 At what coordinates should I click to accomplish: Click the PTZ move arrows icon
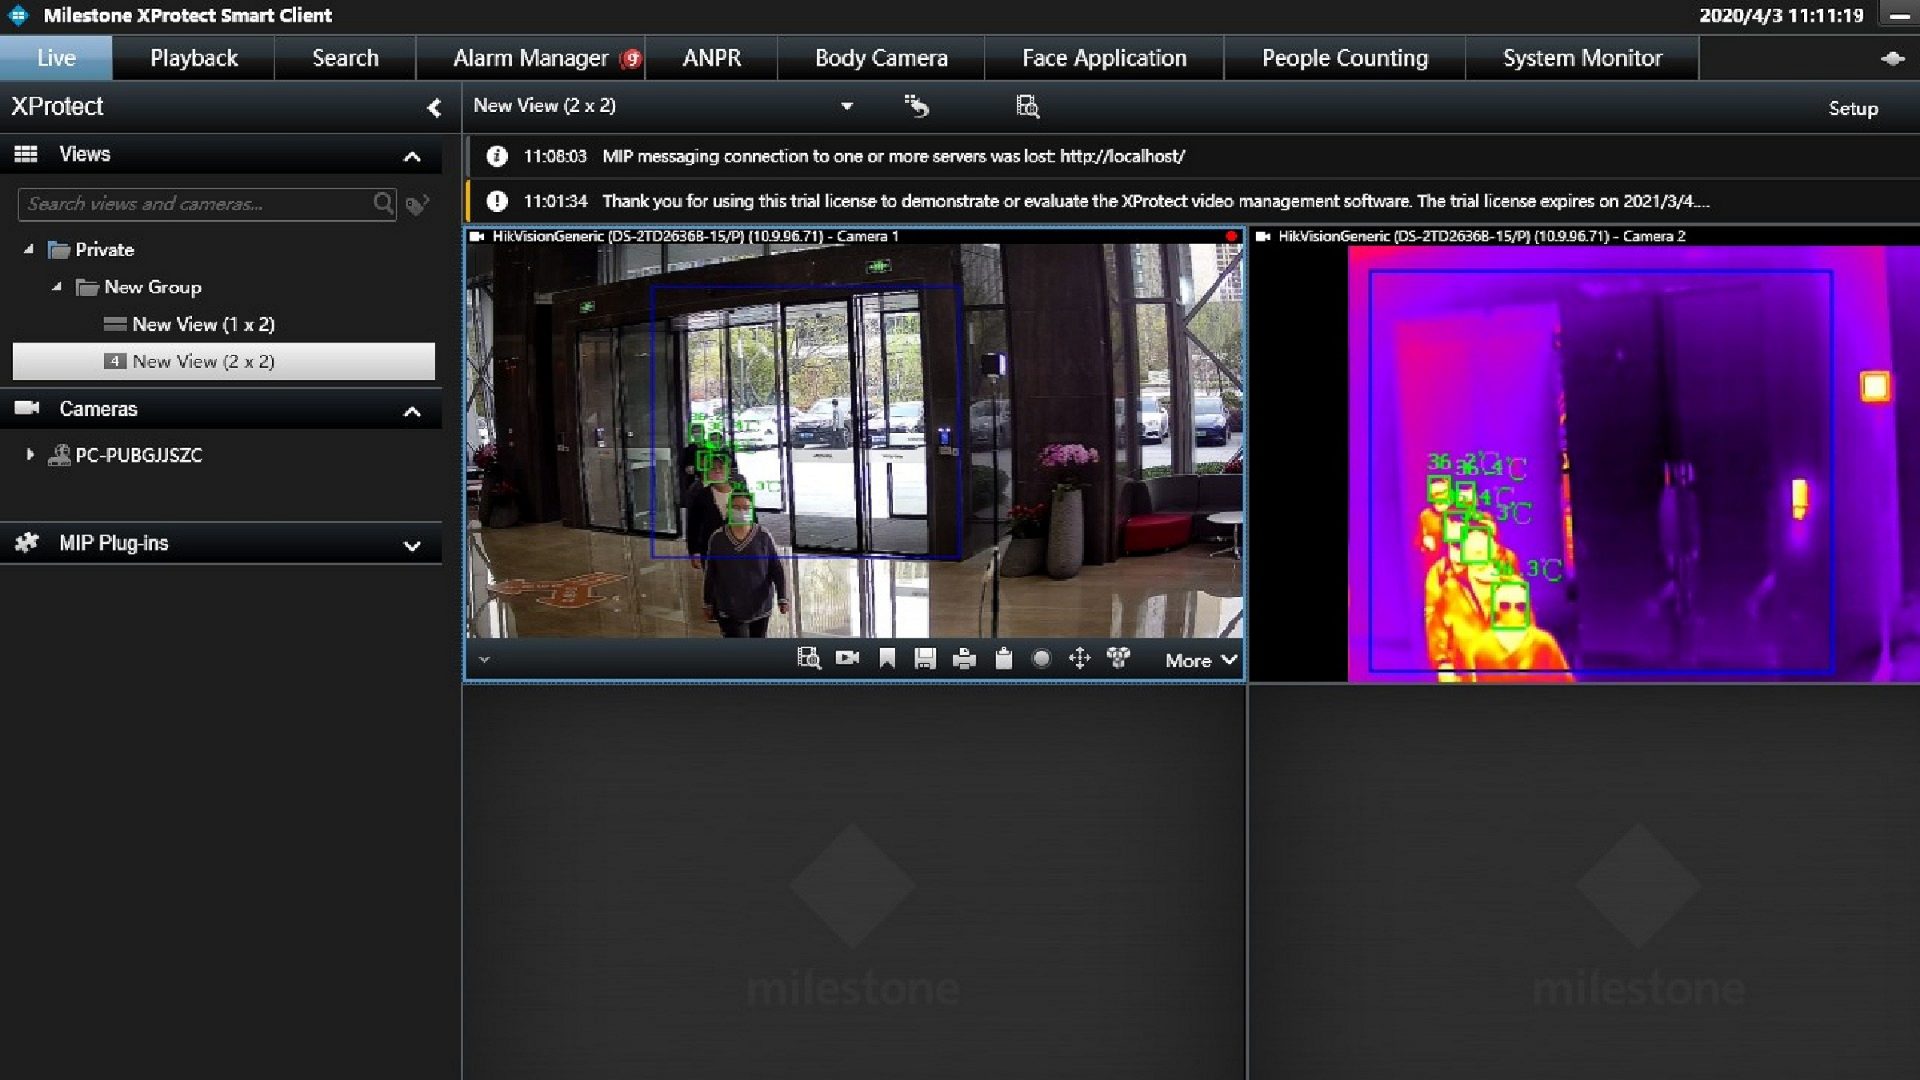coord(1079,659)
